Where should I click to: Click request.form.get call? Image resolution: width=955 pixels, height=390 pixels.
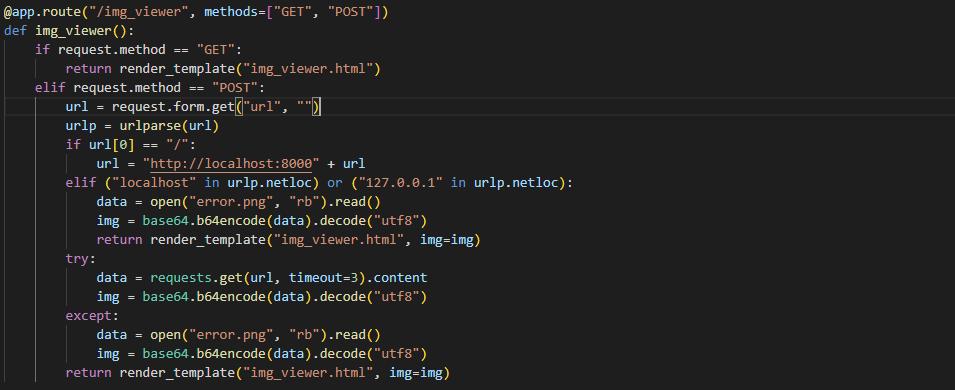(173, 107)
